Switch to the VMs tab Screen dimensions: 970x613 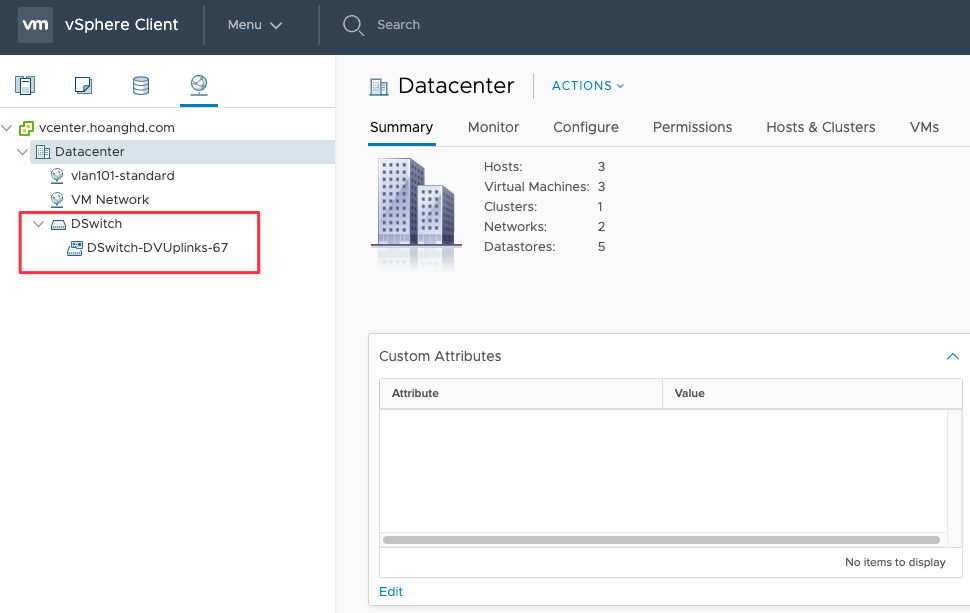click(x=924, y=127)
